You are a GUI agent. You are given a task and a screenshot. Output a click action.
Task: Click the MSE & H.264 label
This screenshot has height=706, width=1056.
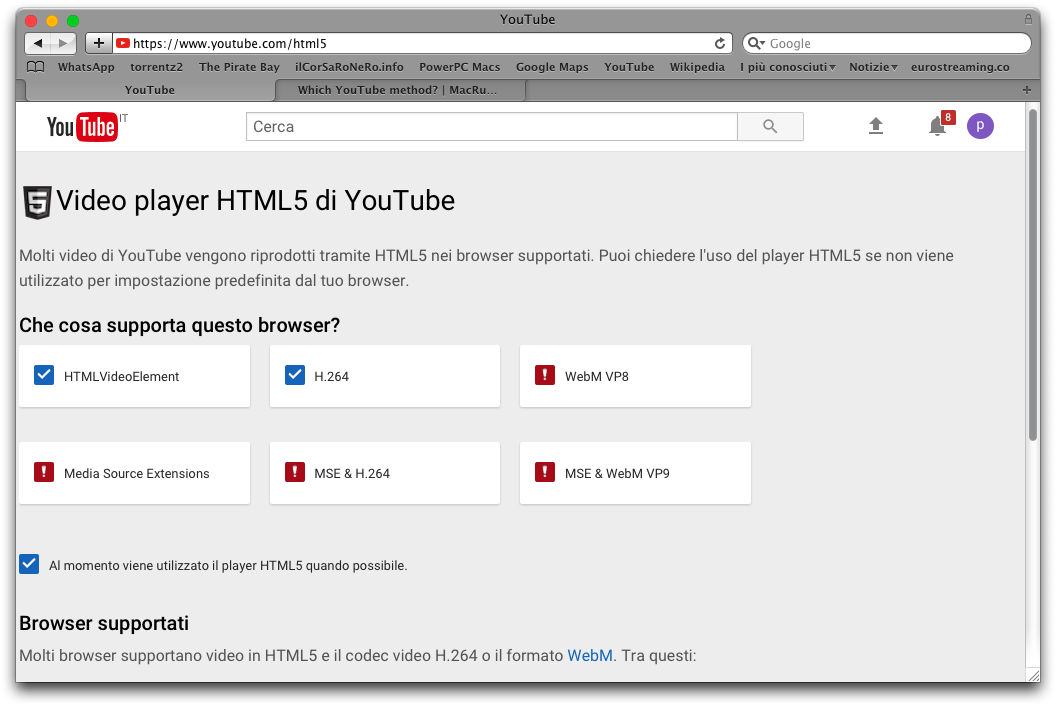coord(352,474)
